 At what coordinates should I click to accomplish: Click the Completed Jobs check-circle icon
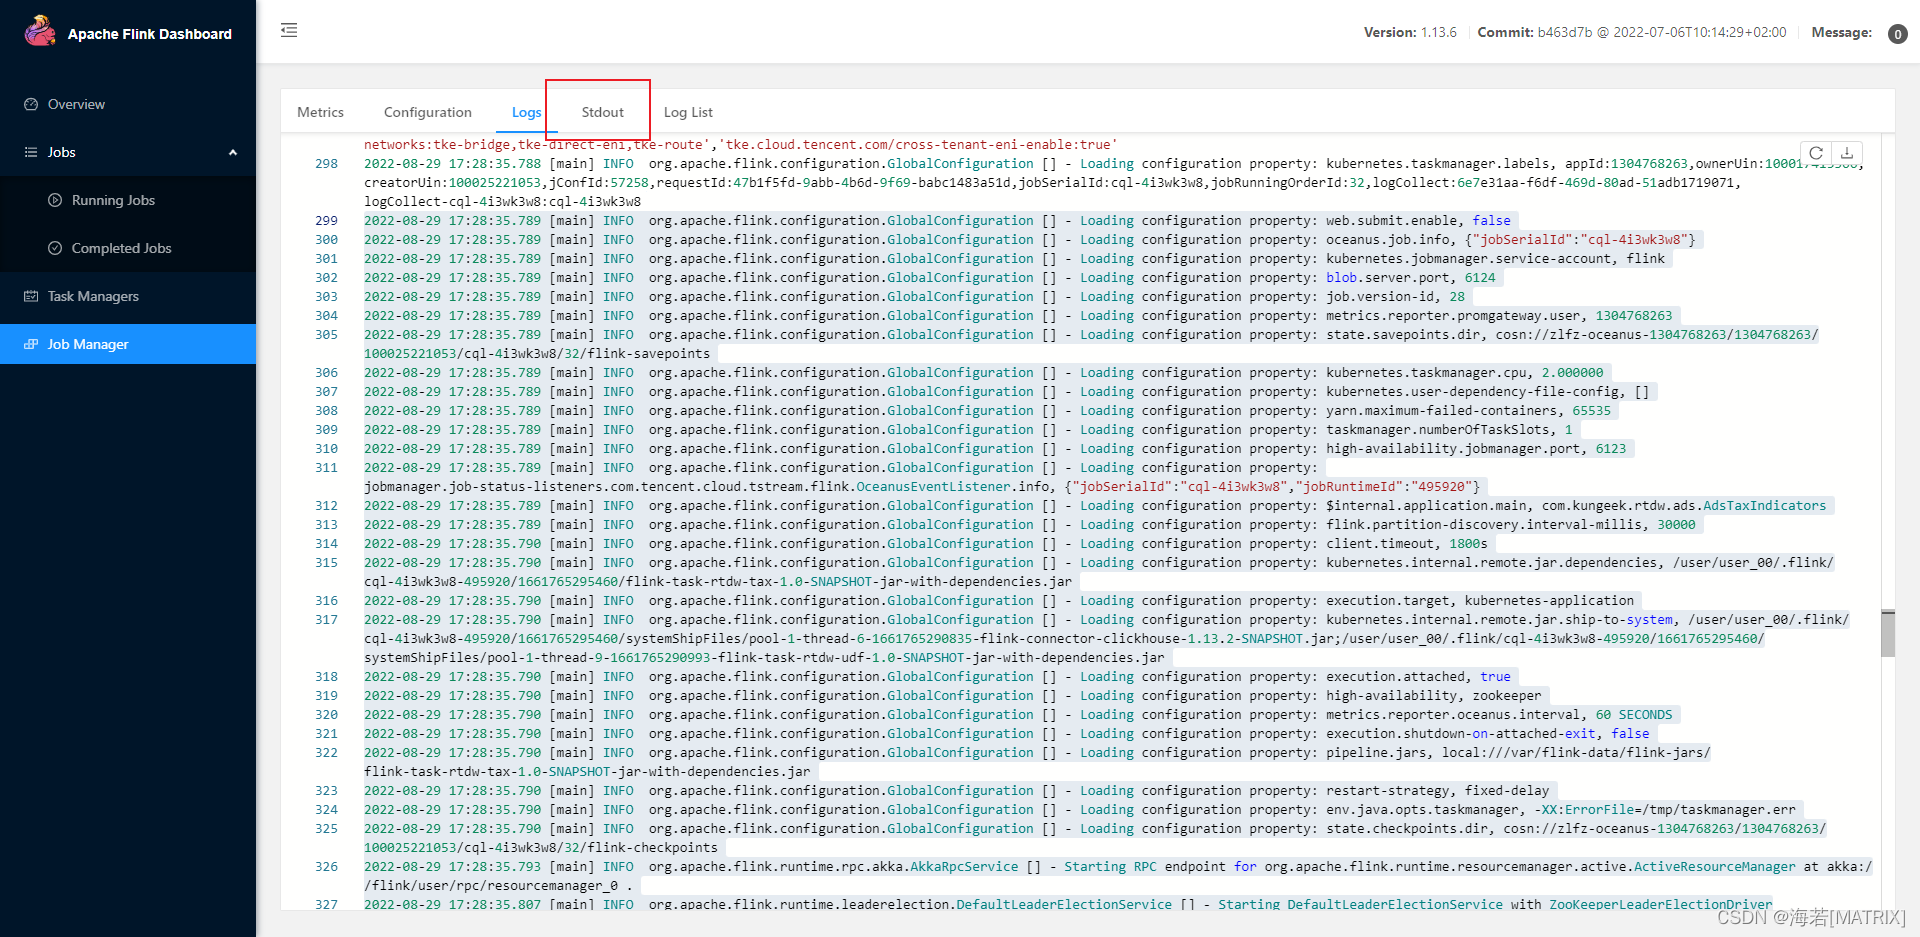(55, 248)
